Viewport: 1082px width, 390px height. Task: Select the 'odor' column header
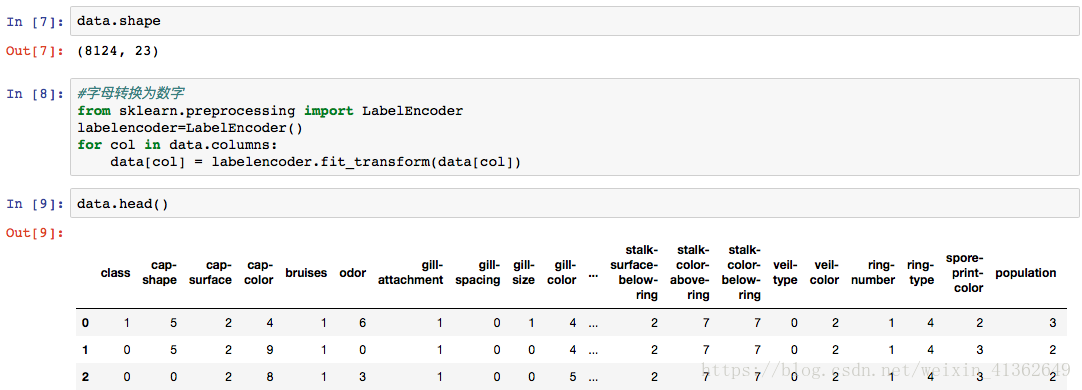point(353,273)
